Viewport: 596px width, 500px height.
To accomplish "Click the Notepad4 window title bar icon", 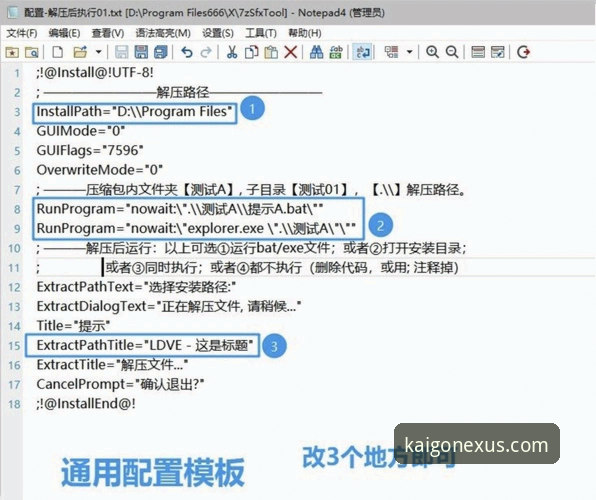I will (x=13, y=12).
